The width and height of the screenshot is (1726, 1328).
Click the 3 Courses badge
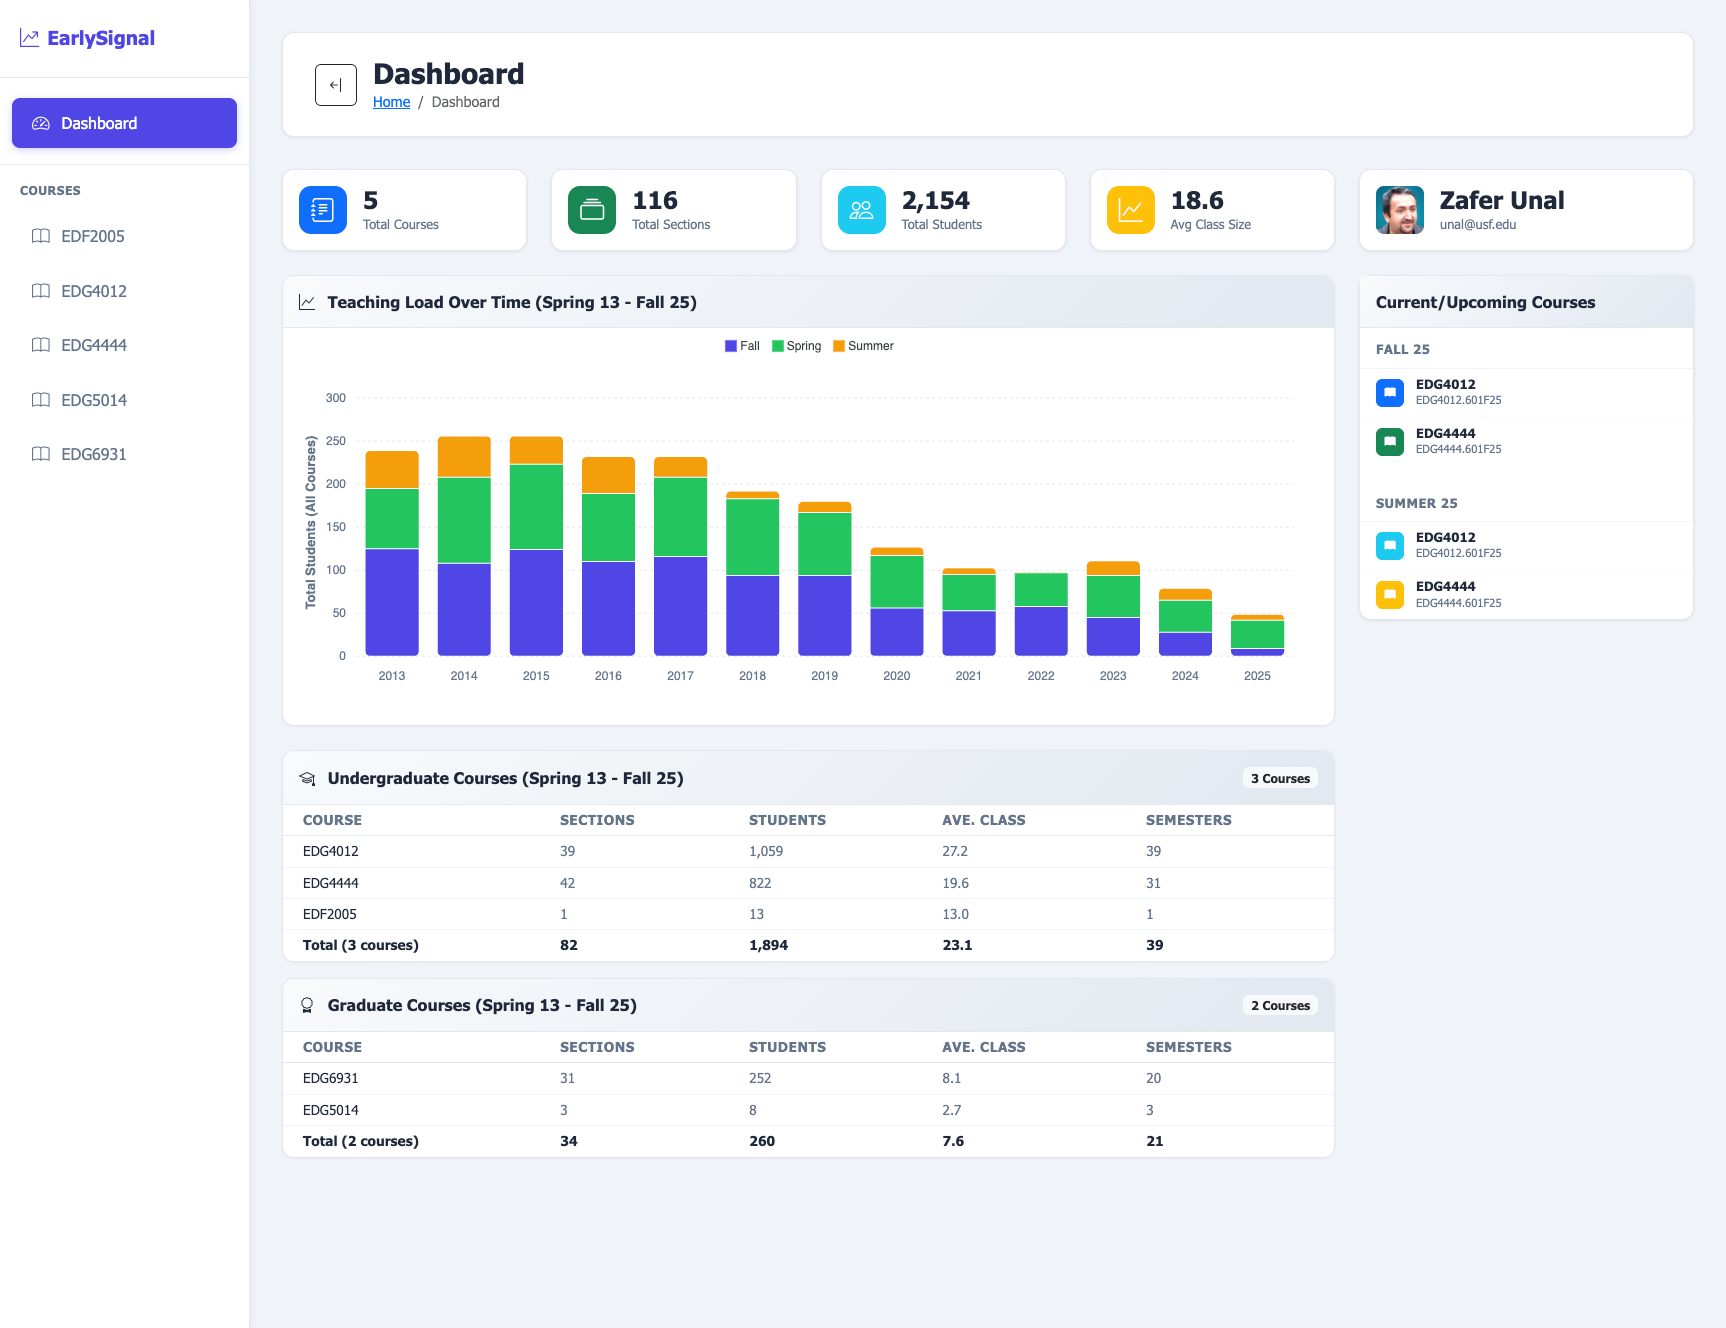1280,778
